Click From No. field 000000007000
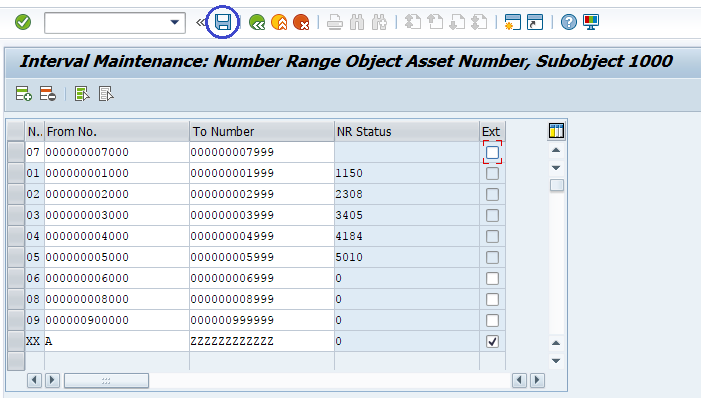Image resolution: width=701 pixels, height=398 pixels. tap(117, 152)
